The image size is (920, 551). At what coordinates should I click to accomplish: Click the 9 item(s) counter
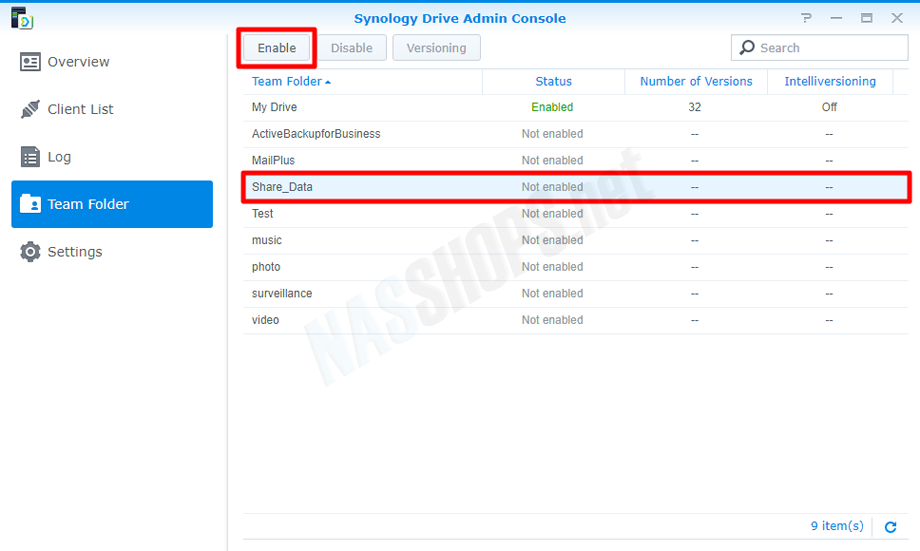(837, 526)
